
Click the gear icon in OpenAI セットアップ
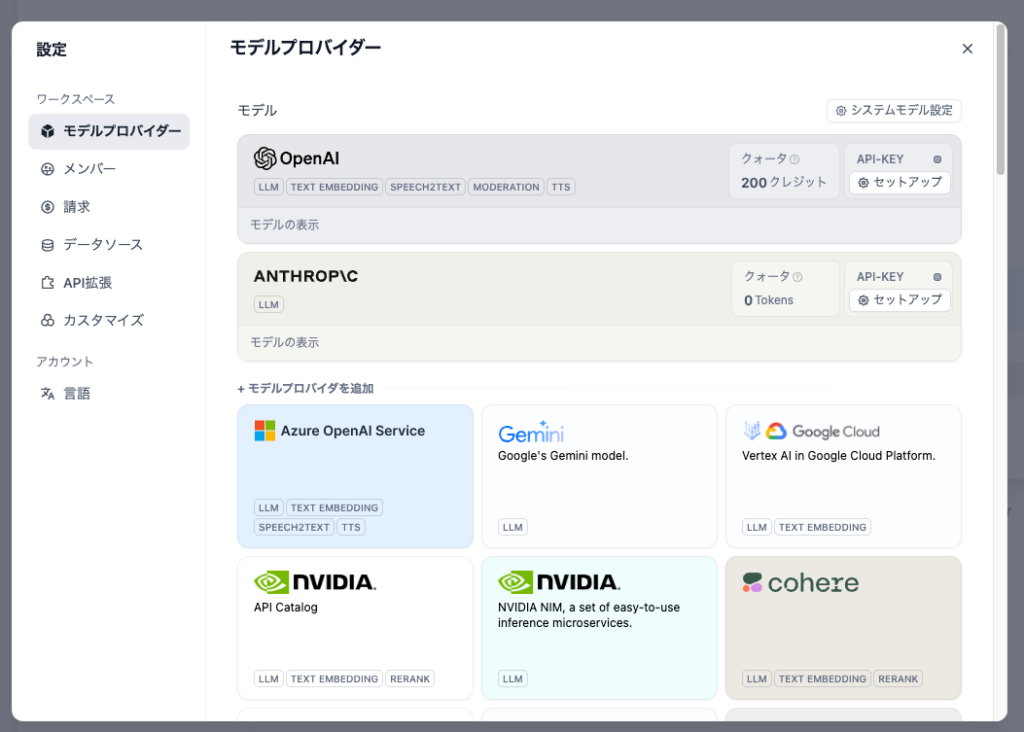(x=863, y=183)
